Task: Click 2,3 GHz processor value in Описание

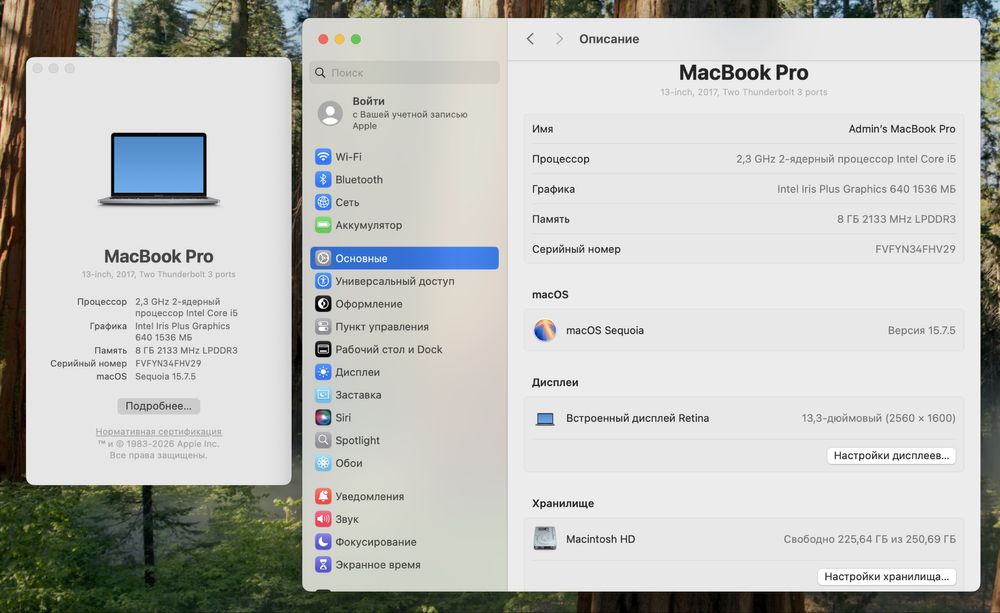Action: click(846, 159)
